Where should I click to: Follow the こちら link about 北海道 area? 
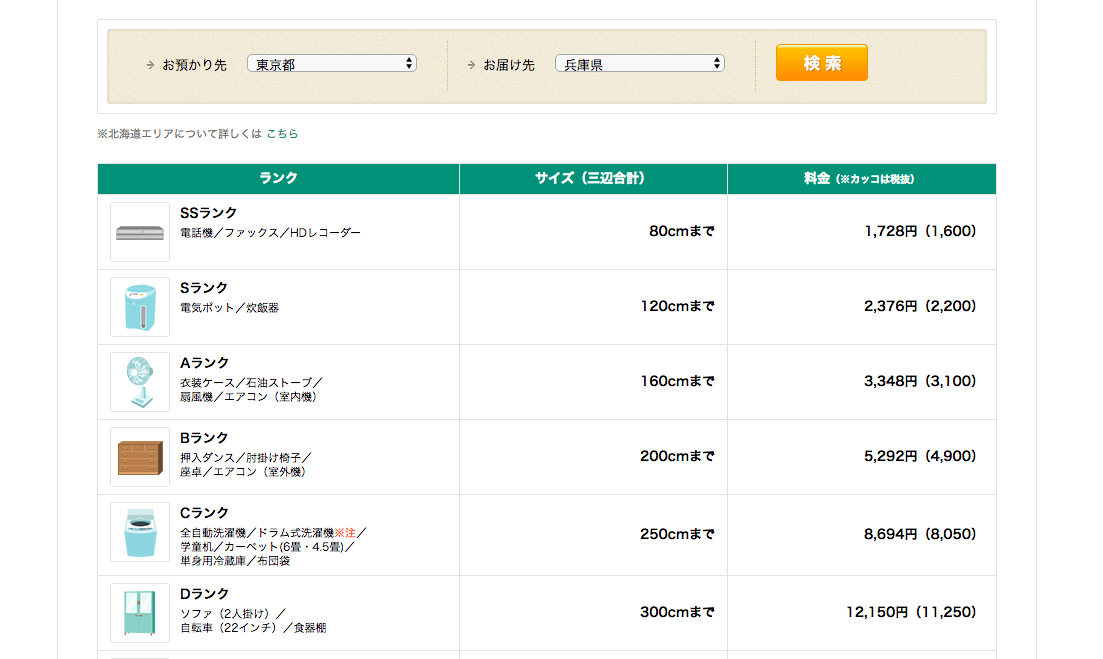pos(282,133)
